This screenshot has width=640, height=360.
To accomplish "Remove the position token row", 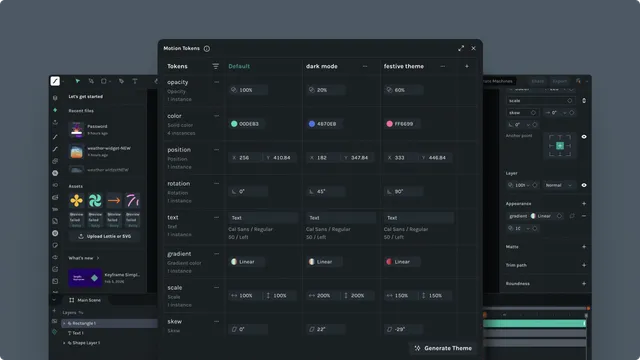I will click(x=217, y=150).
